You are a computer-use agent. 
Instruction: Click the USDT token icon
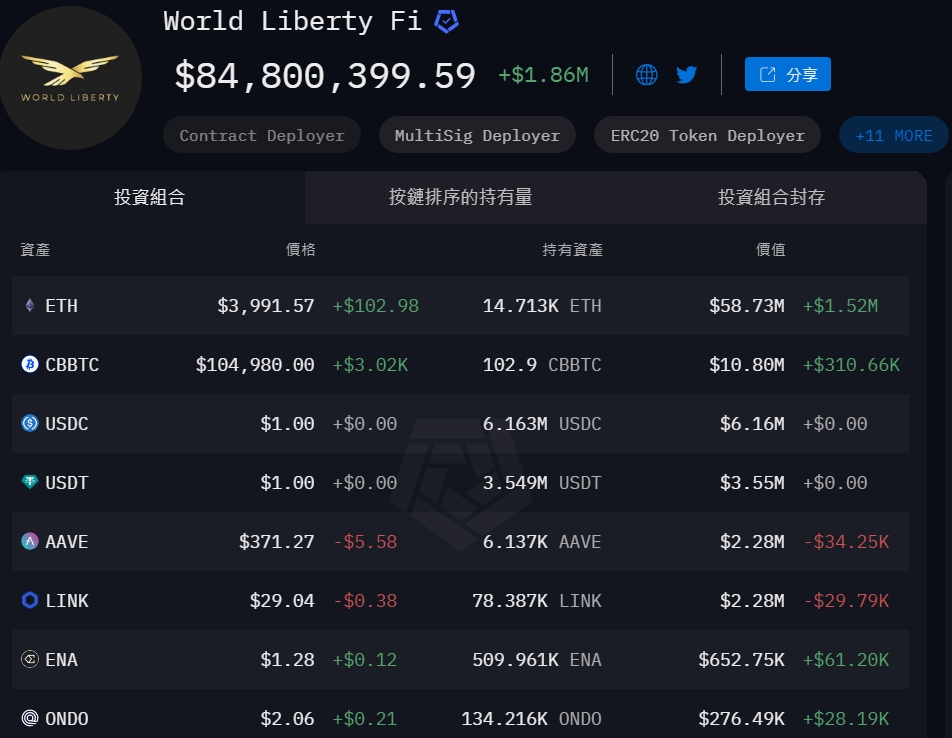(30, 482)
